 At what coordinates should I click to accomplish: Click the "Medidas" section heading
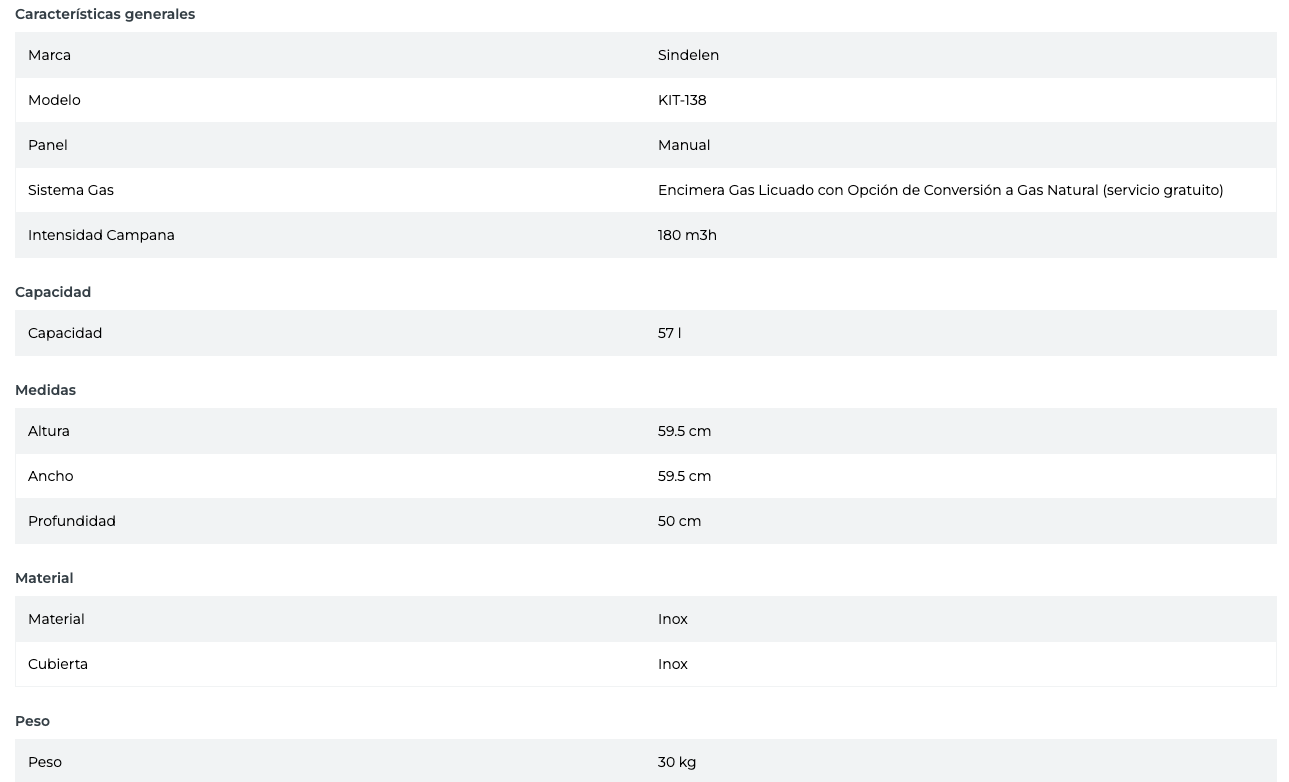coord(45,390)
